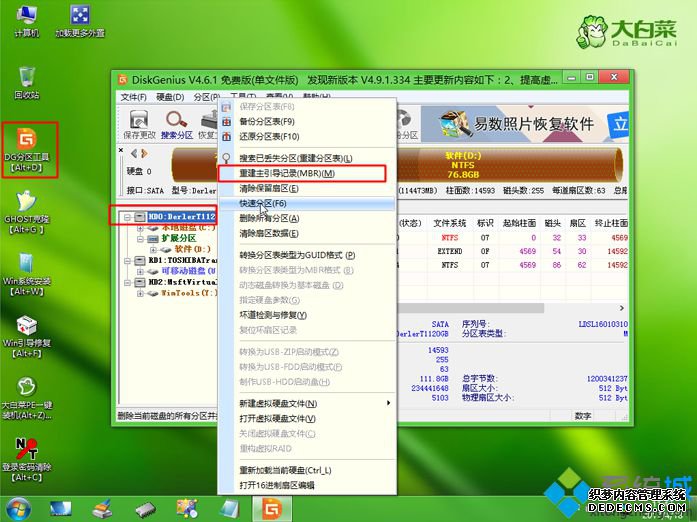The image size is (697, 522).
Task: Expand the 可移动磁盘 tree node
Action: (140, 271)
